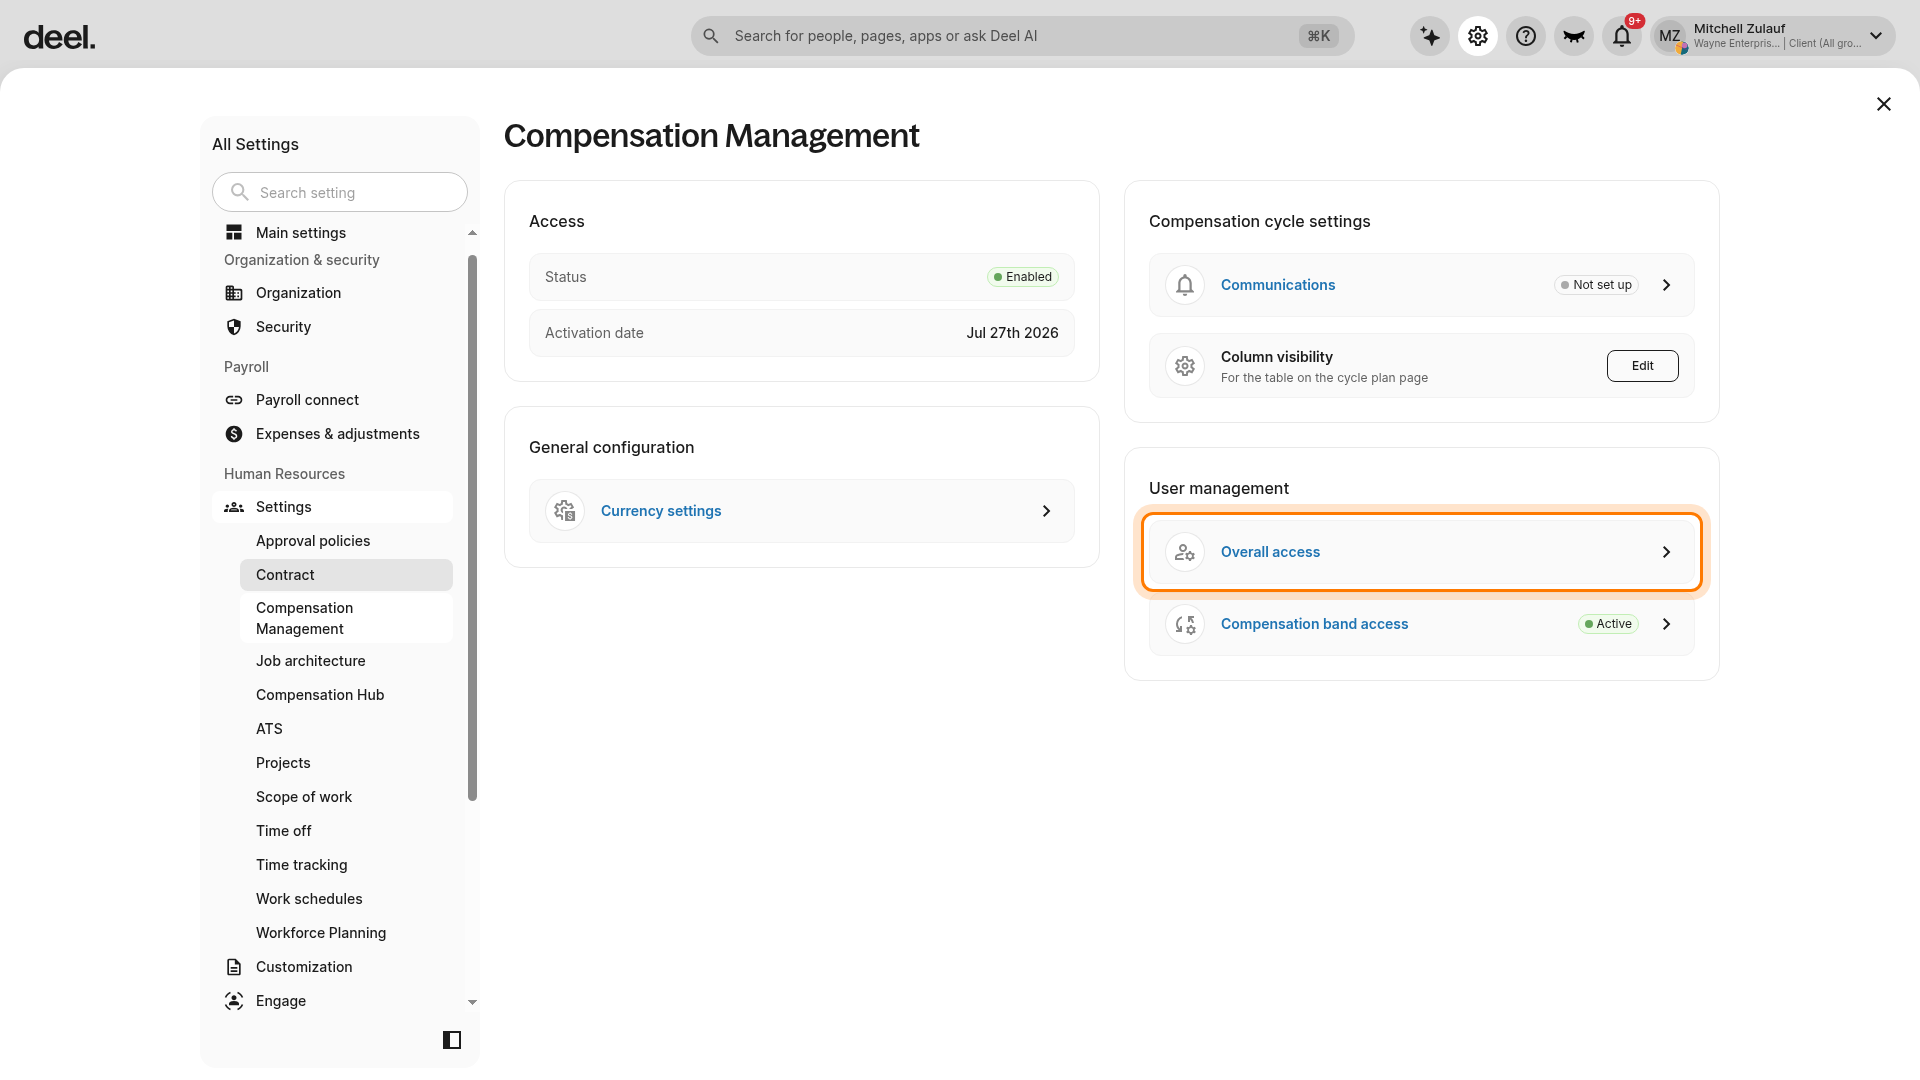The height and width of the screenshot is (1080, 1920).
Task: Click Expenses & adjustments dollar icon
Action: click(234, 434)
